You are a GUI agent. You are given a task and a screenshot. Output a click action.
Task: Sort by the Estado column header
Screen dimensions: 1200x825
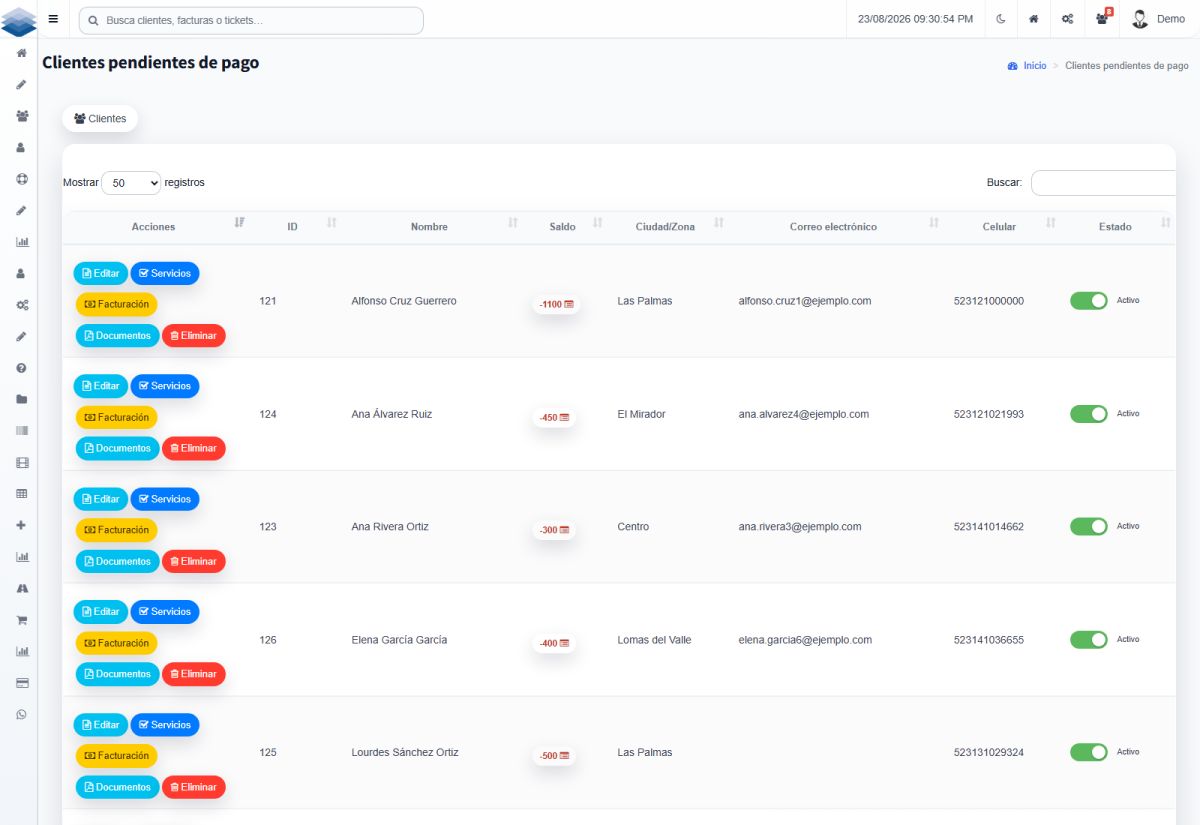click(1118, 227)
